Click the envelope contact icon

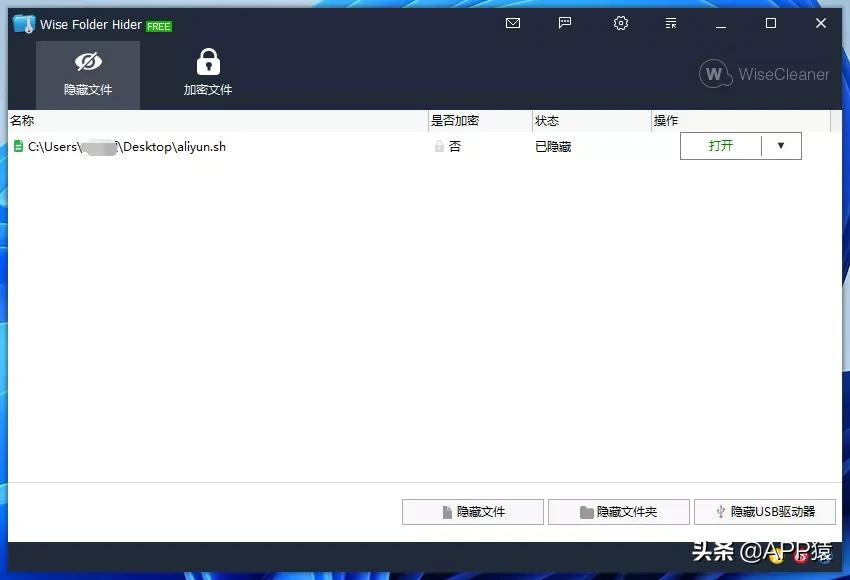(x=513, y=22)
